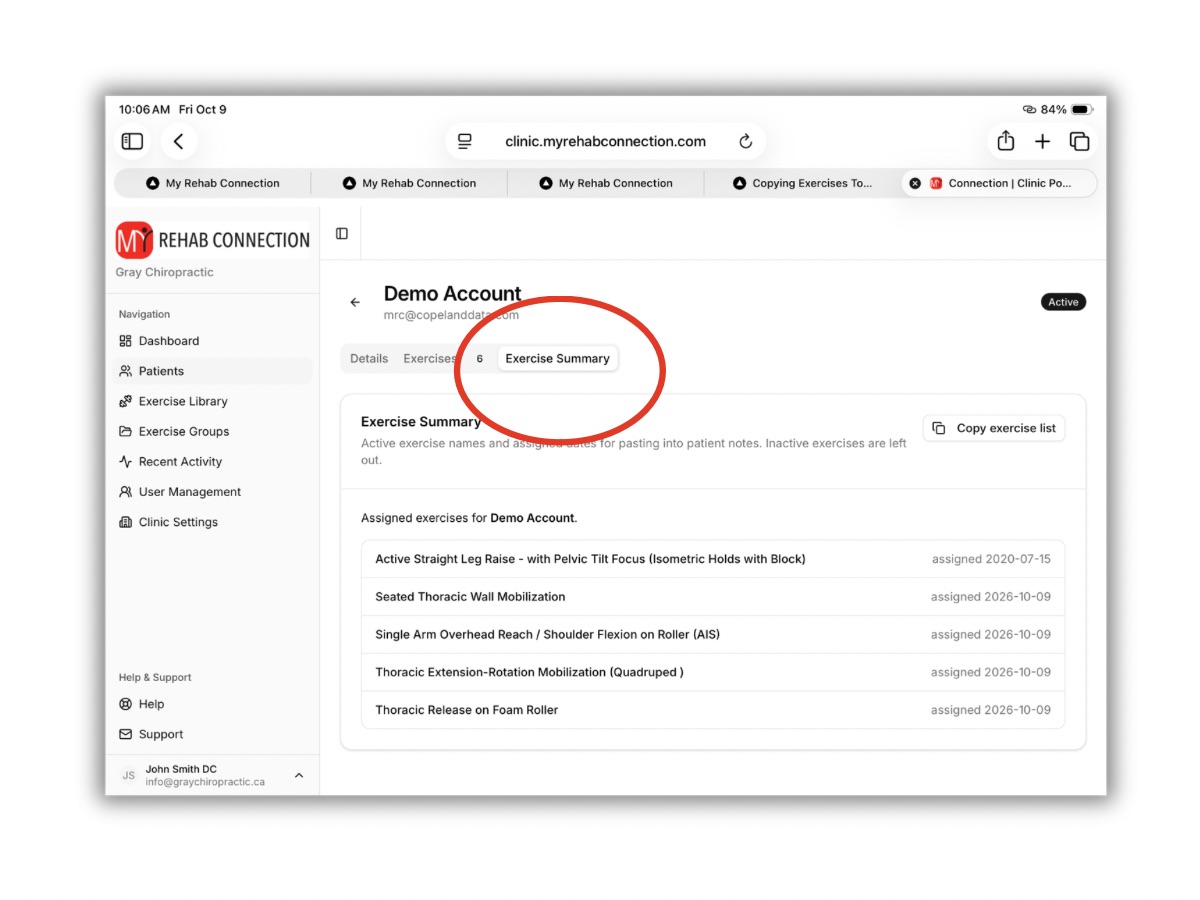Click the Active status badge

[x=1063, y=302]
